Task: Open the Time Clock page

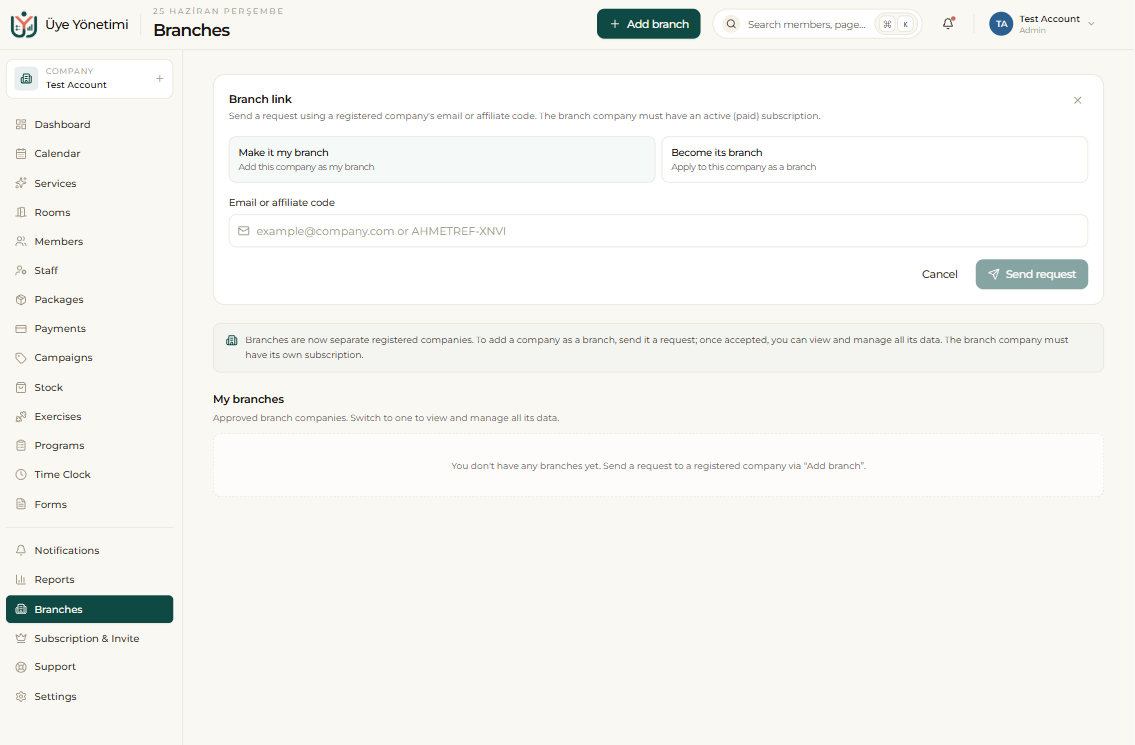Action: click(89, 474)
